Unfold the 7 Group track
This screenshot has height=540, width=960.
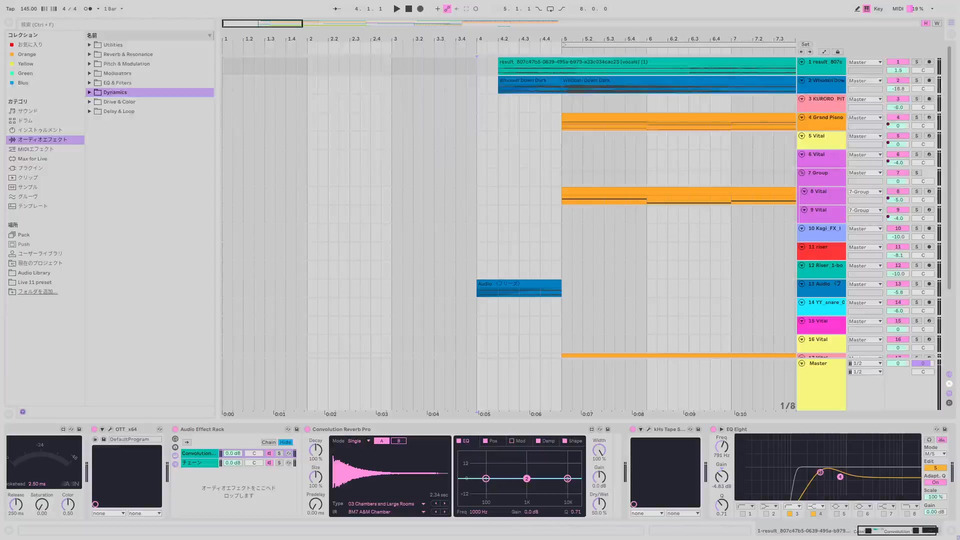[802, 173]
